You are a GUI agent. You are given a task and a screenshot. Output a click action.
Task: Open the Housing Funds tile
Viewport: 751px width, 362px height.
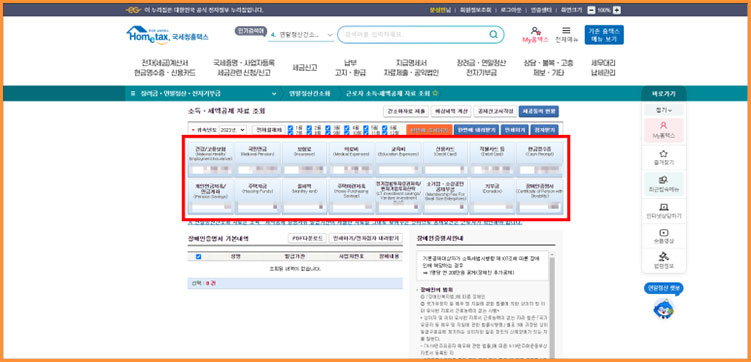[x=258, y=196]
